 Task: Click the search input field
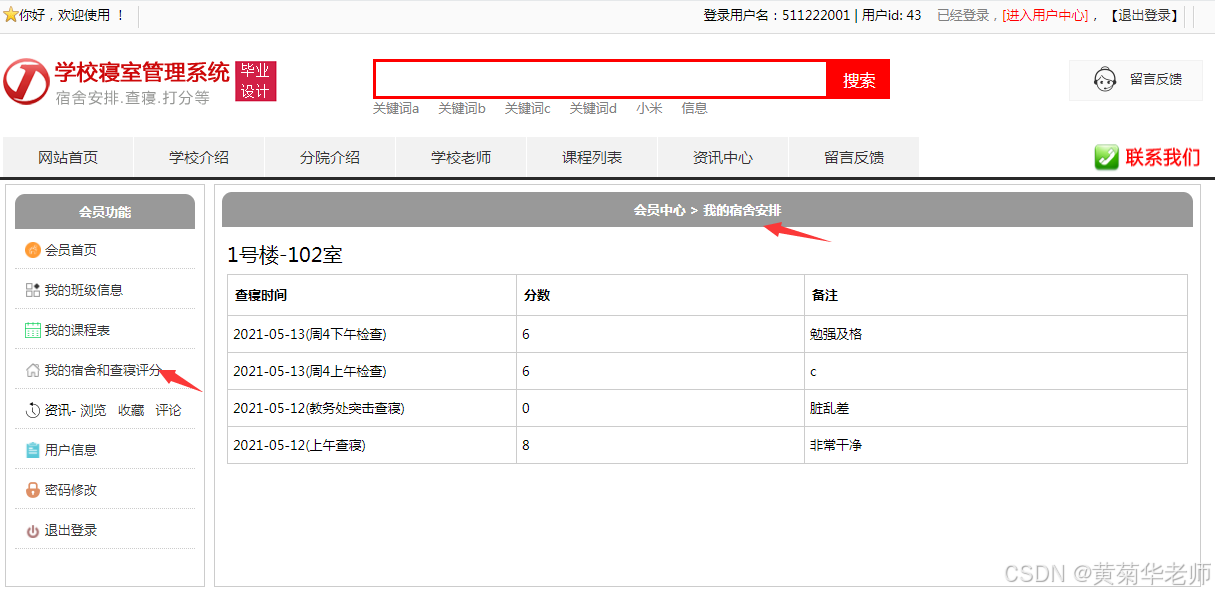coord(600,79)
